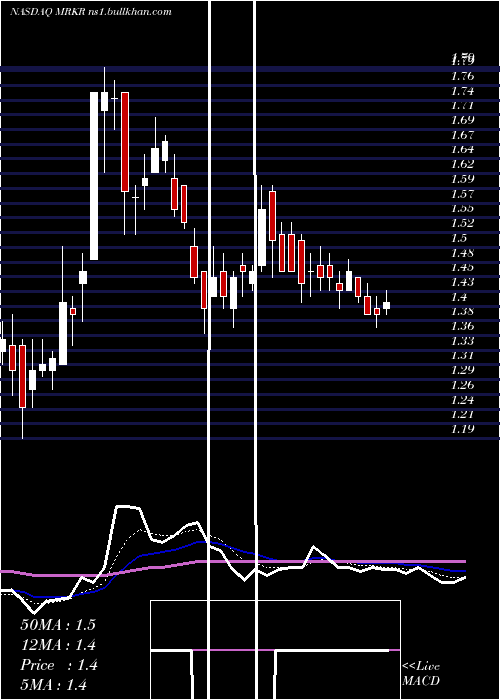
Task: Click the 1.76 price axis label
Action: click(462, 76)
